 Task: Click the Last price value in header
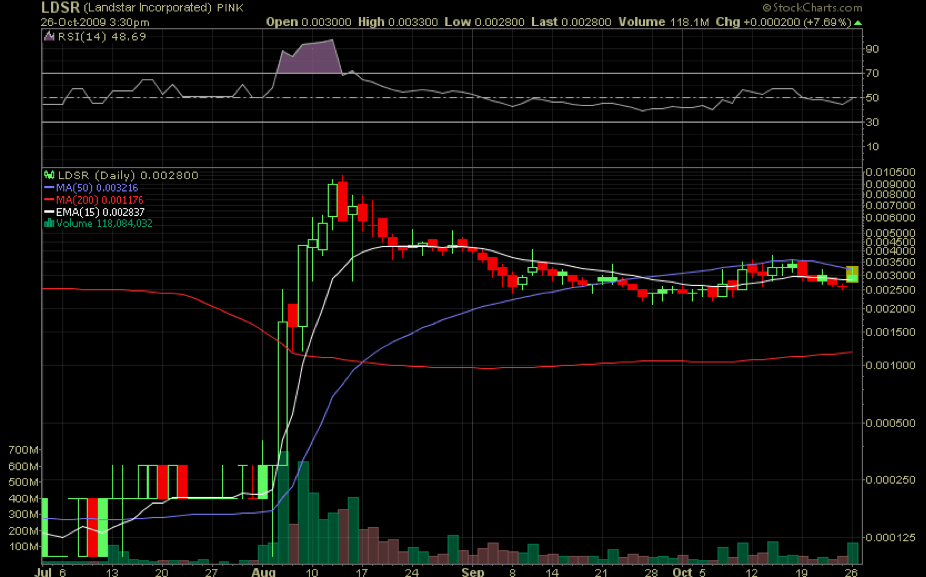point(587,22)
